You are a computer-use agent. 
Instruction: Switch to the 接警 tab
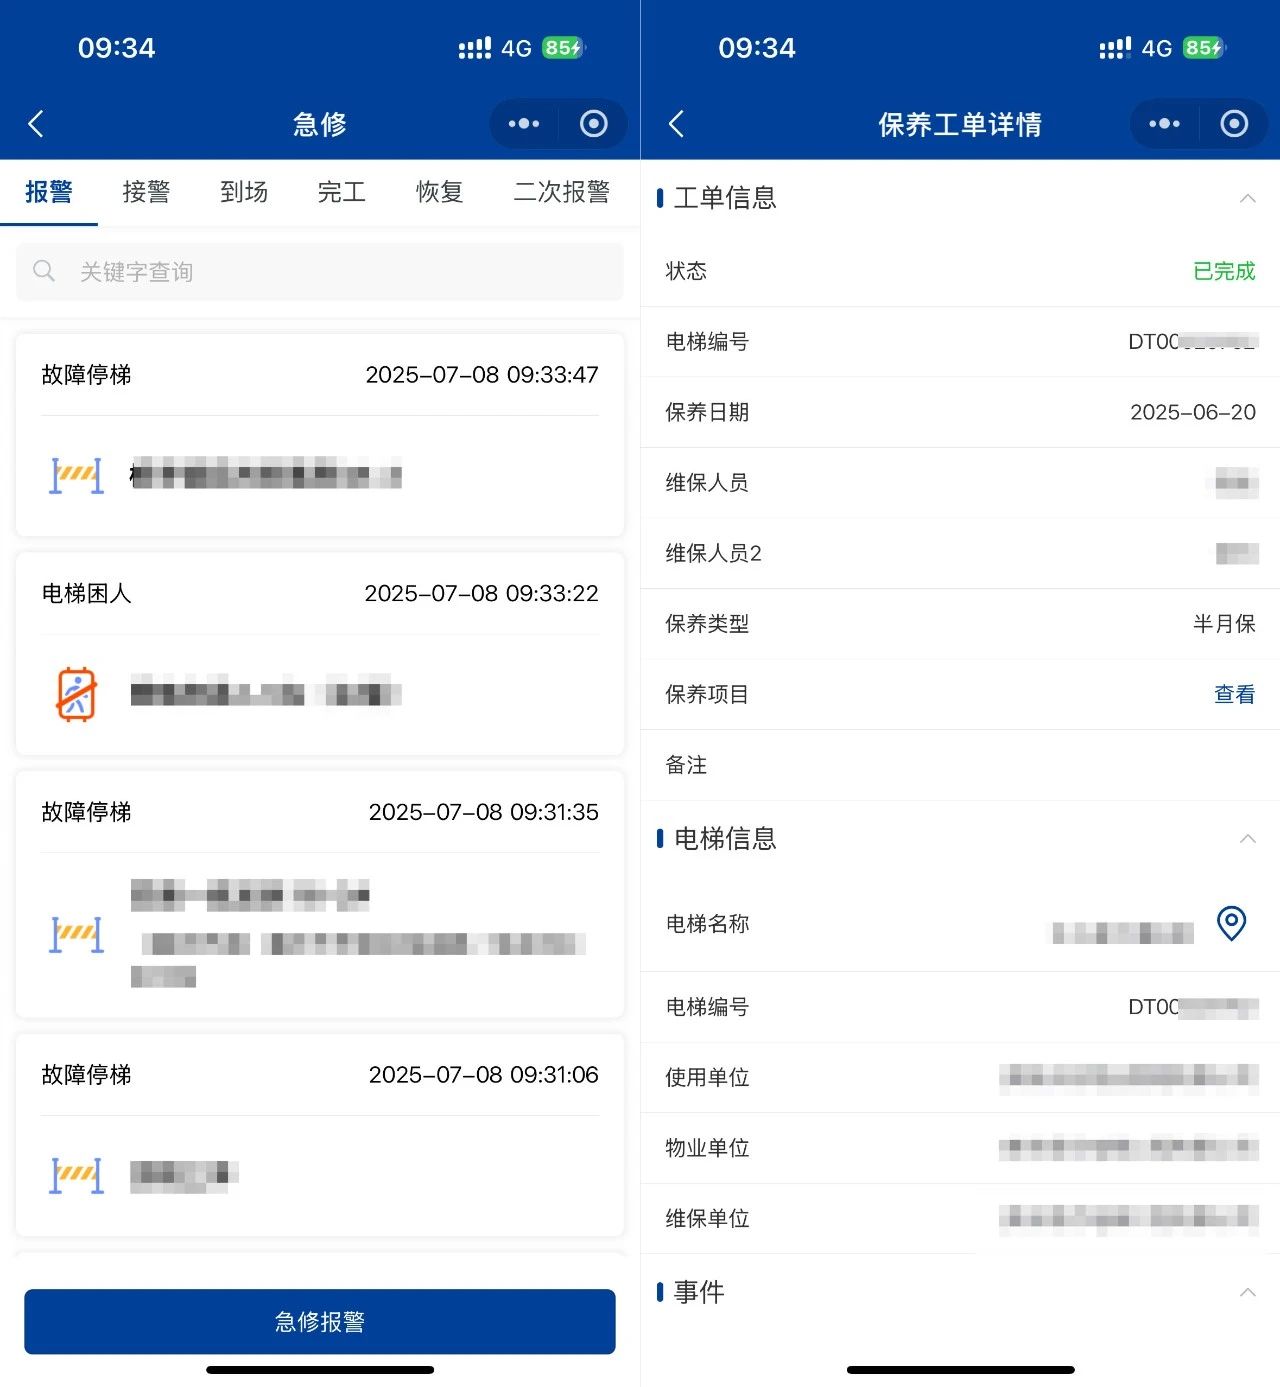point(146,192)
